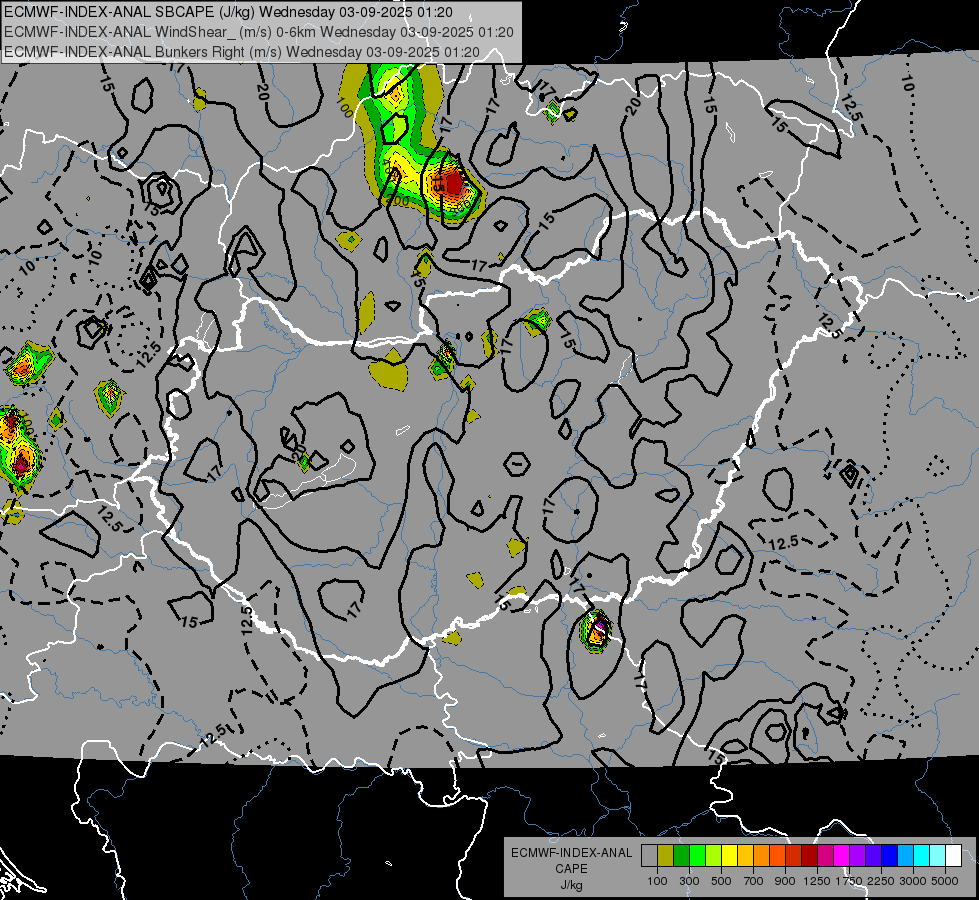The image size is (979, 900).
Task: Click the dark red legend swatch
Action: 809,856
